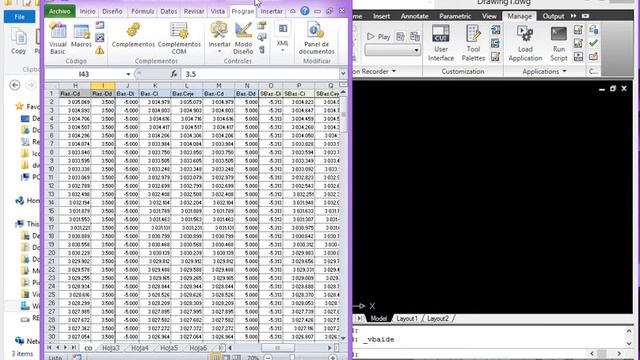The image size is (640, 360).
Task: Open Panel de documentos
Action: [x=316, y=38]
